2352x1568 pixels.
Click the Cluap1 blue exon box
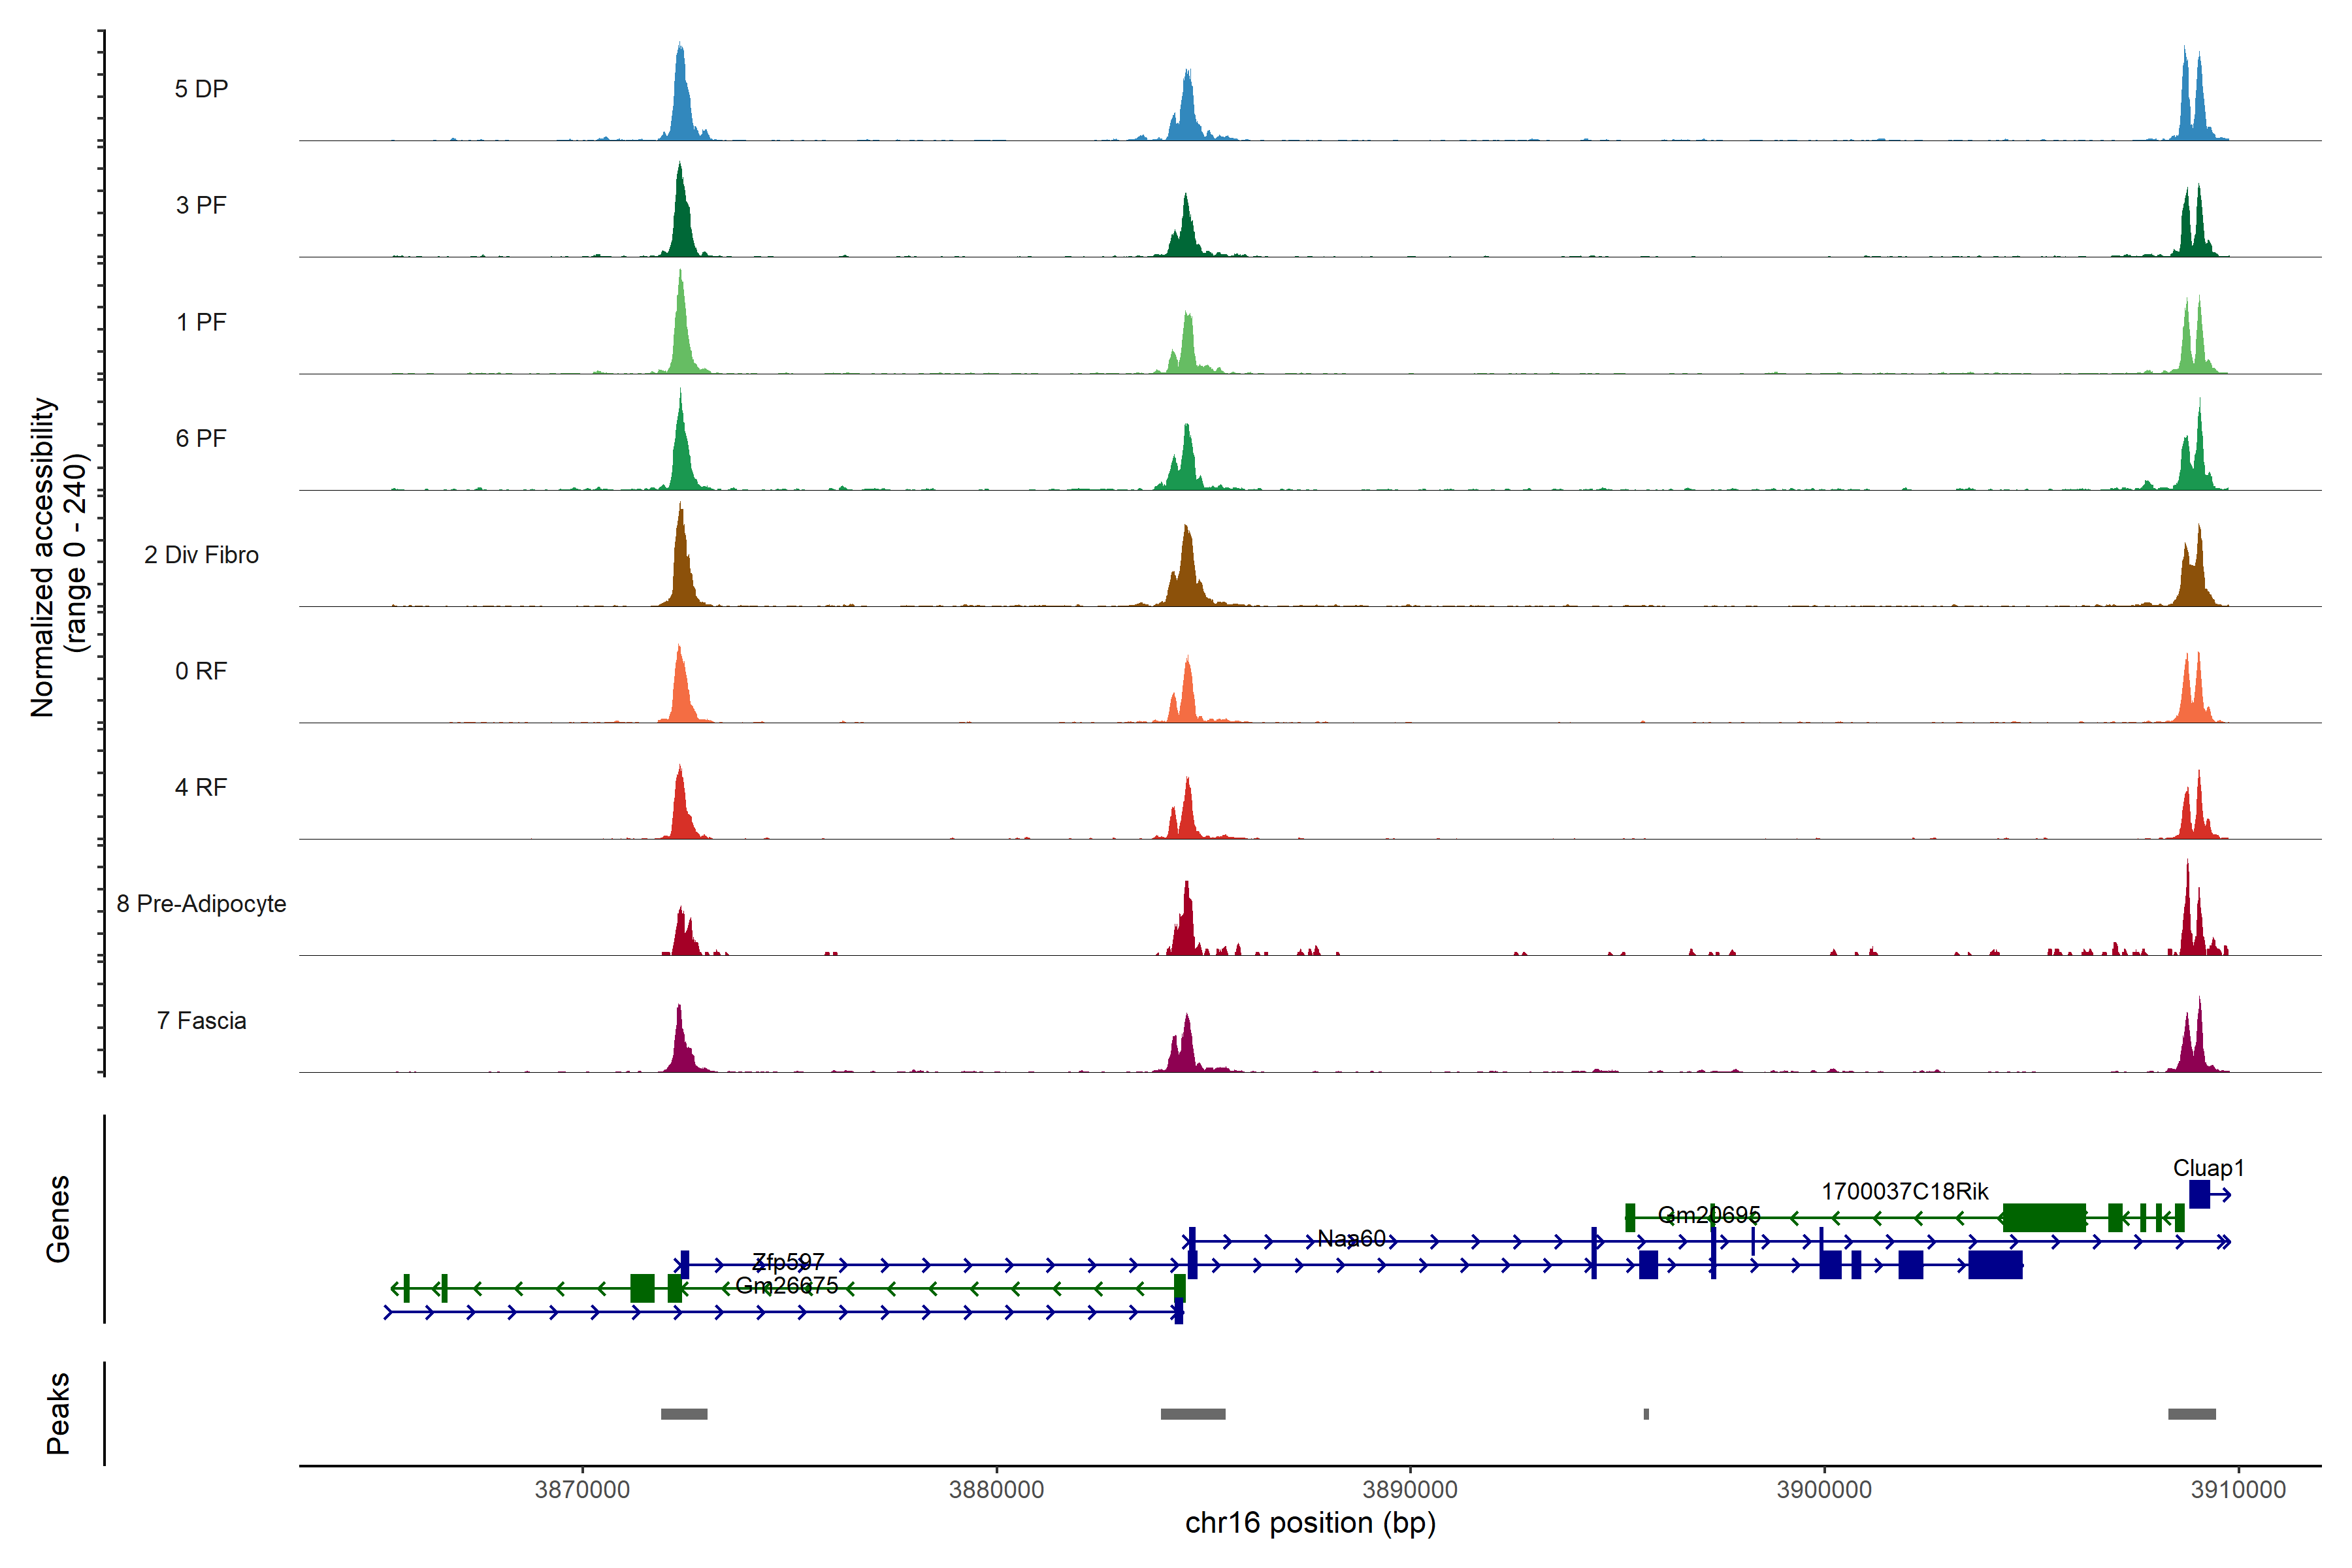2199,1194
